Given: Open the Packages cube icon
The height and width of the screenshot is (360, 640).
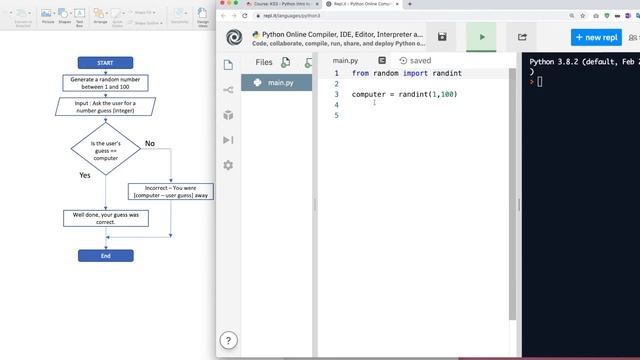Looking at the screenshot, I should (x=228, y=115).
